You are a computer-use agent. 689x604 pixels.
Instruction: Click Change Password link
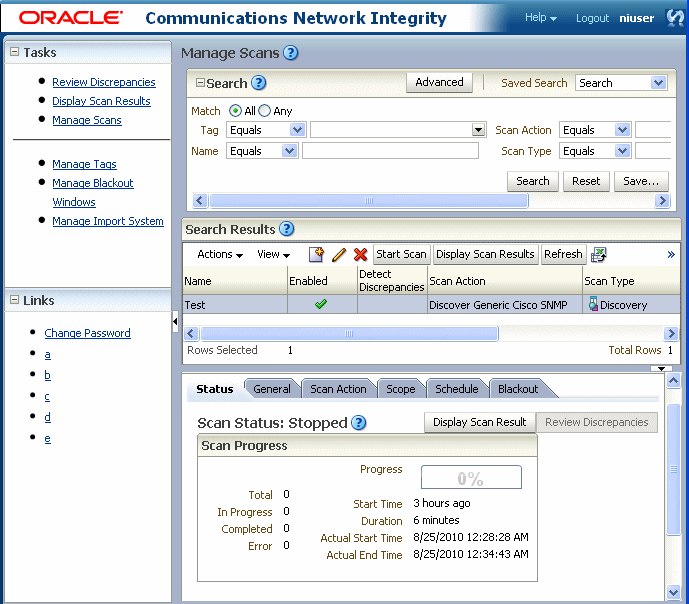pos(87,333)
